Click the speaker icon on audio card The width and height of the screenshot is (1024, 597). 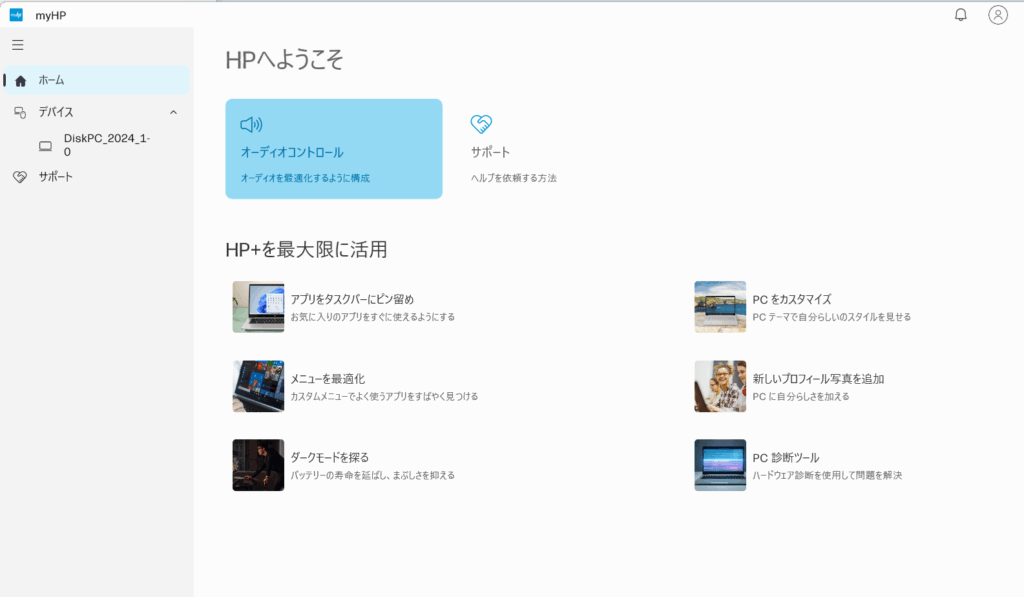(x=251, y=124)
